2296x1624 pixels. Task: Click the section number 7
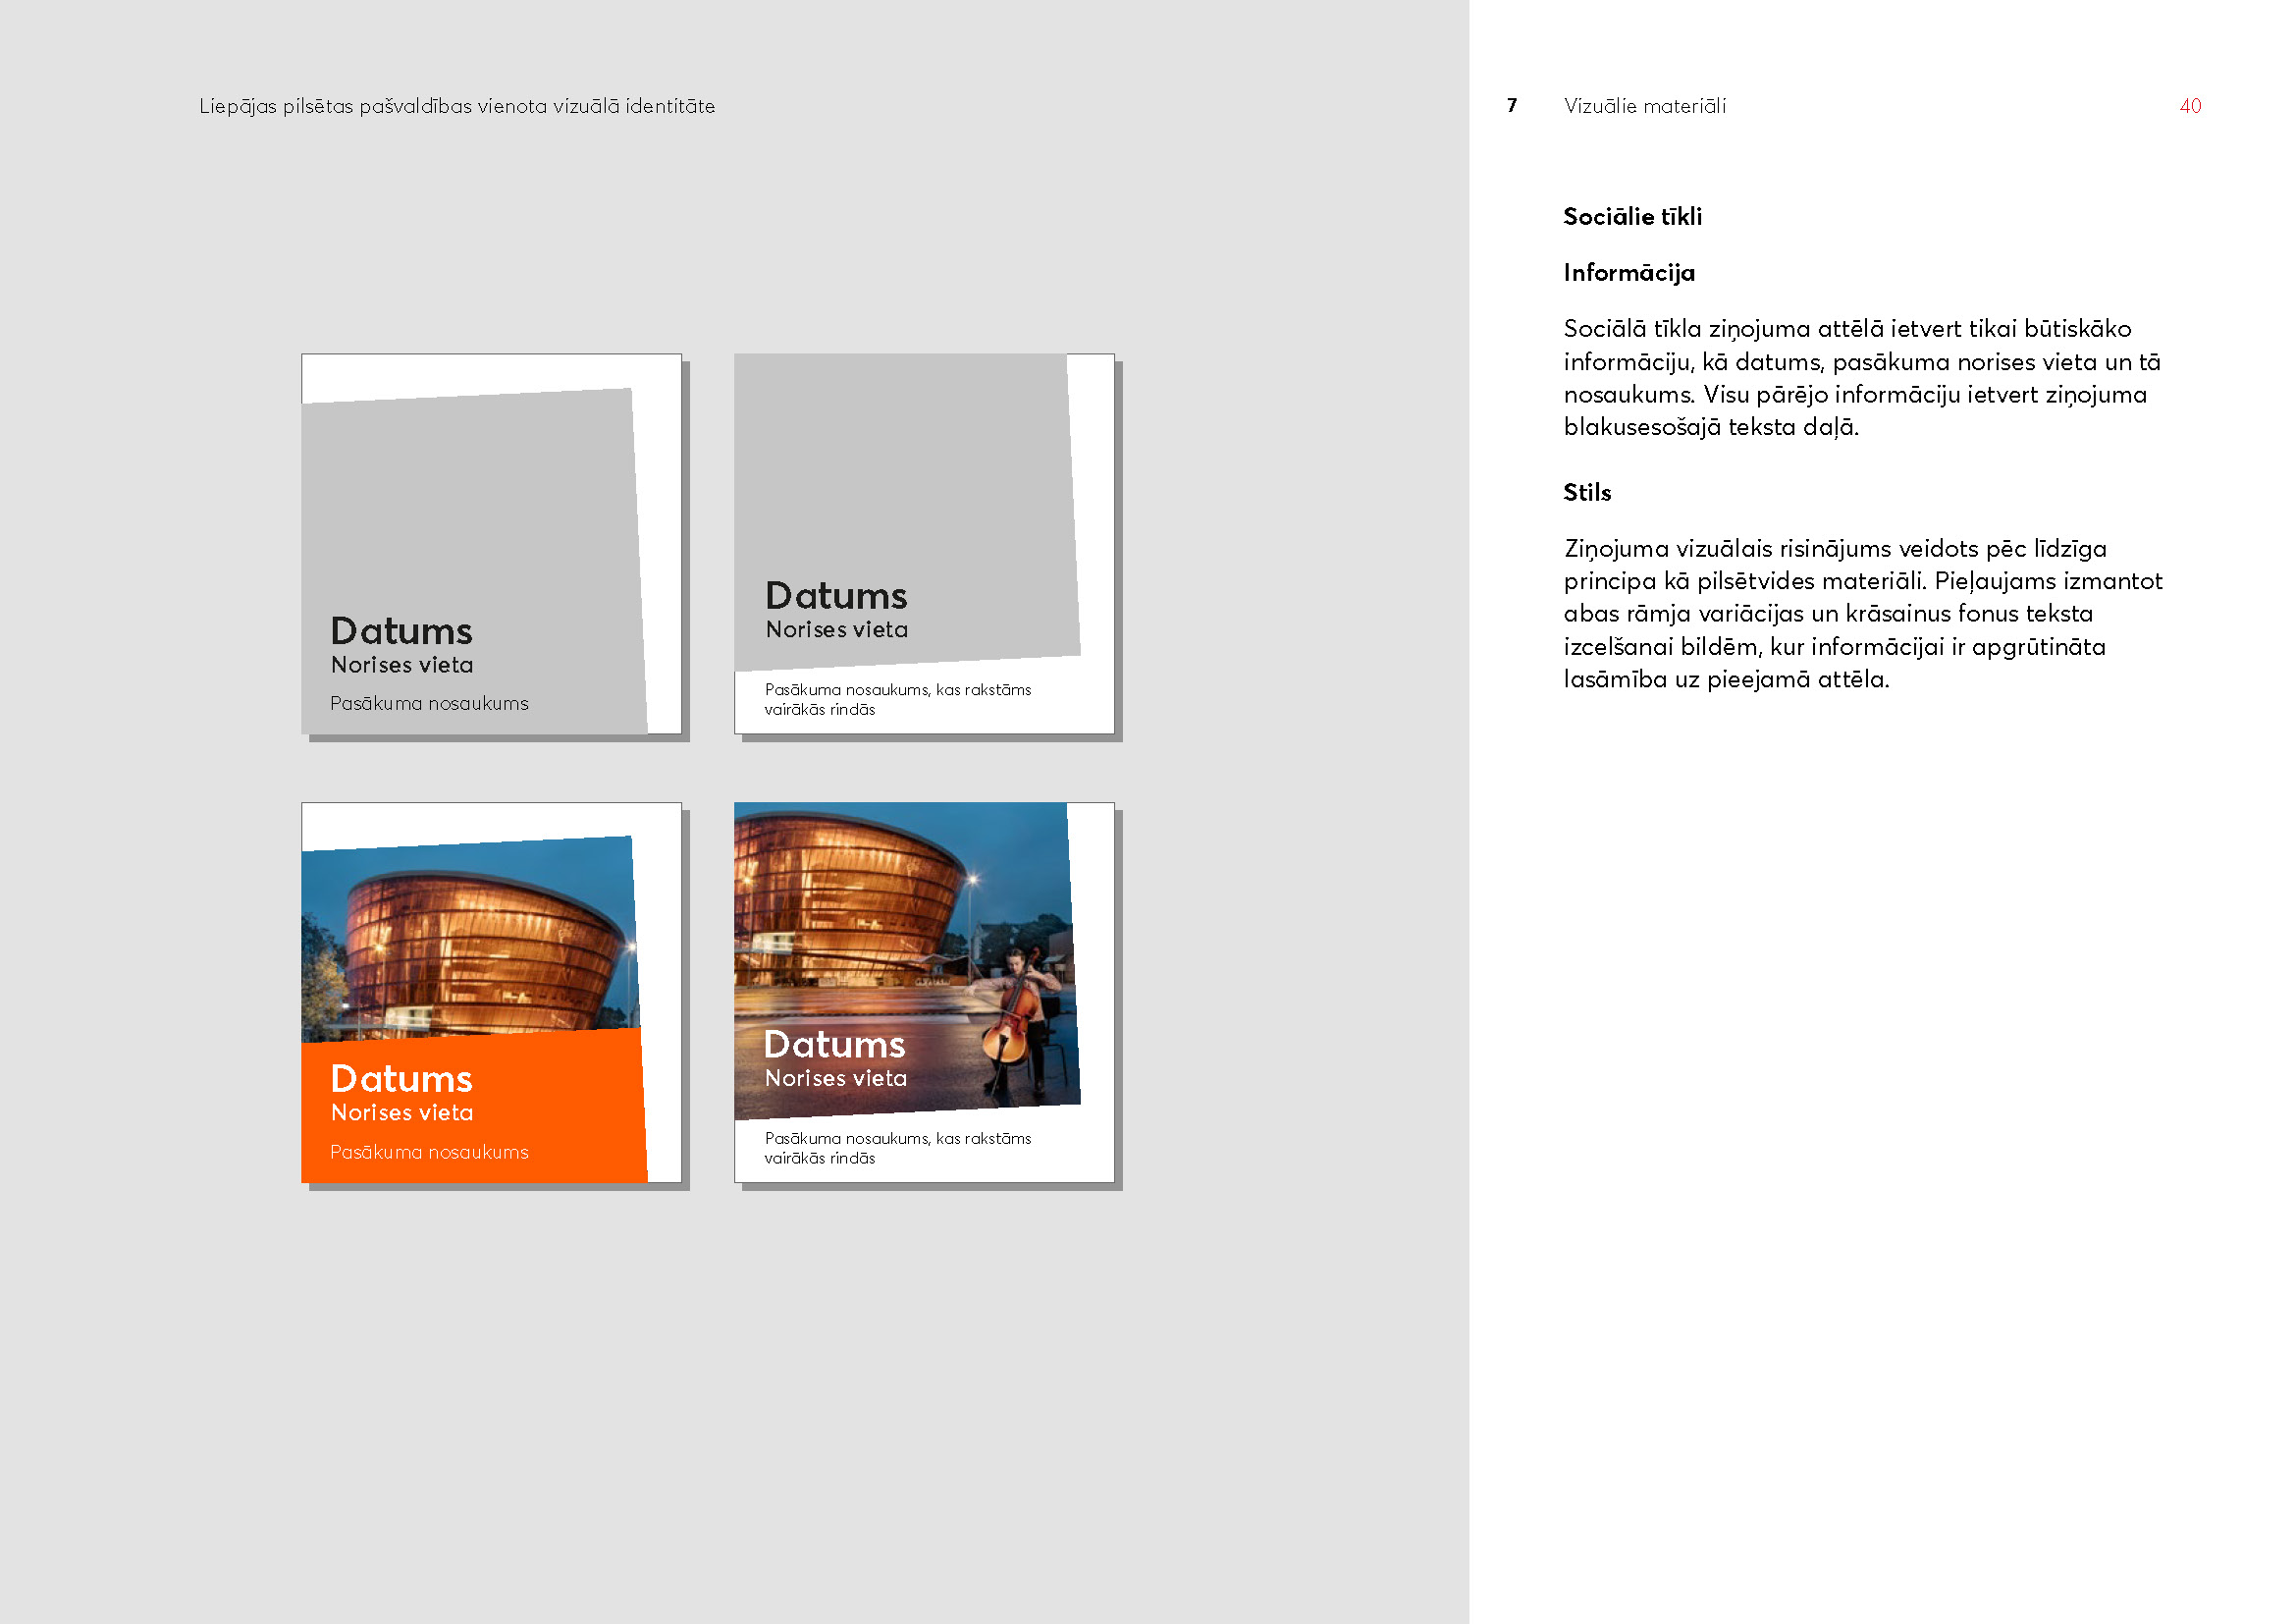coord(1512,106)
